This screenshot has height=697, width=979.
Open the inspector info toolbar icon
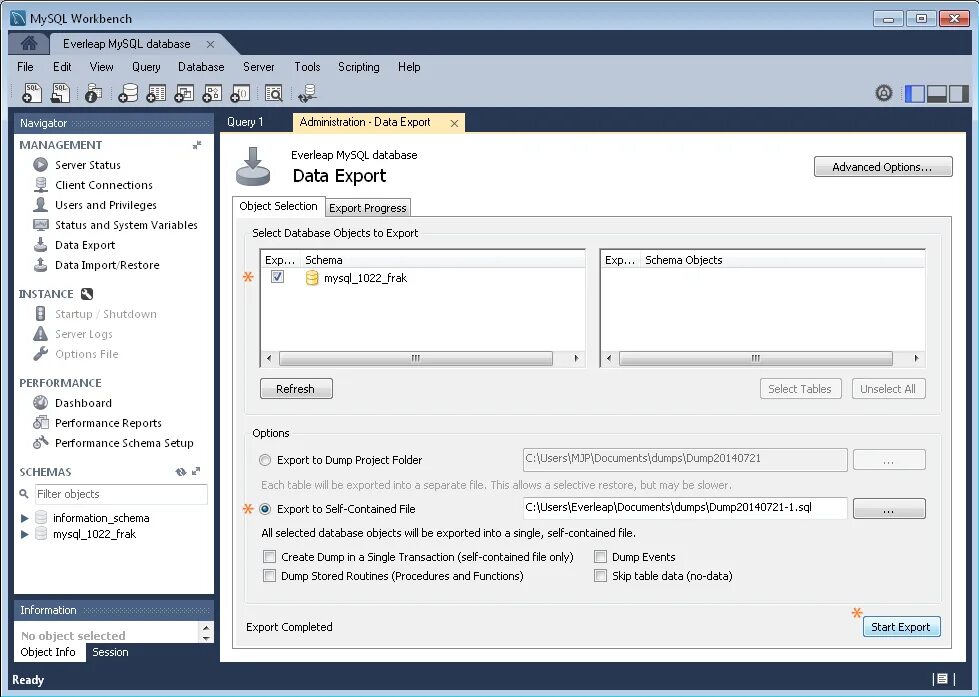pos(94,93)
